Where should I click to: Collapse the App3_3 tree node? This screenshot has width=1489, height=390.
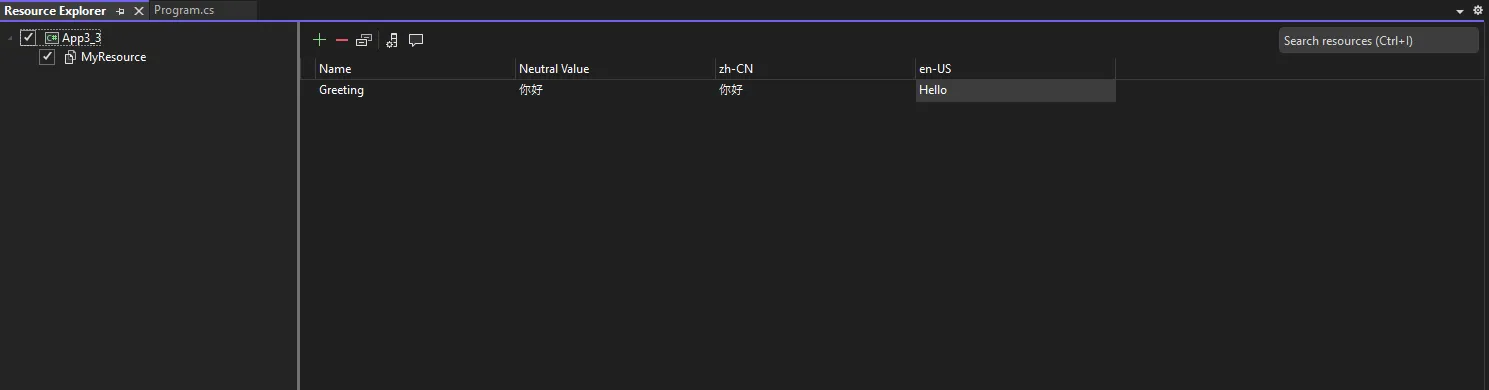[10, 38]
